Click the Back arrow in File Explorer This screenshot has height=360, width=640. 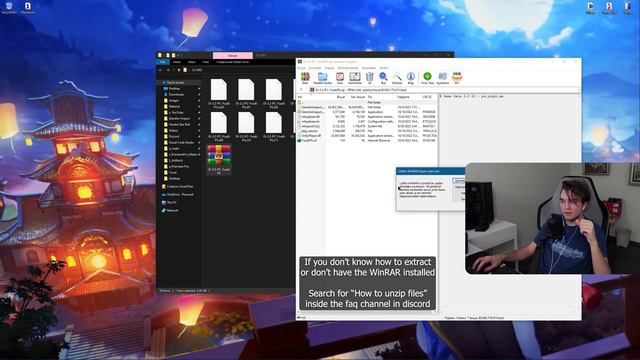click(x=160, y=70)
